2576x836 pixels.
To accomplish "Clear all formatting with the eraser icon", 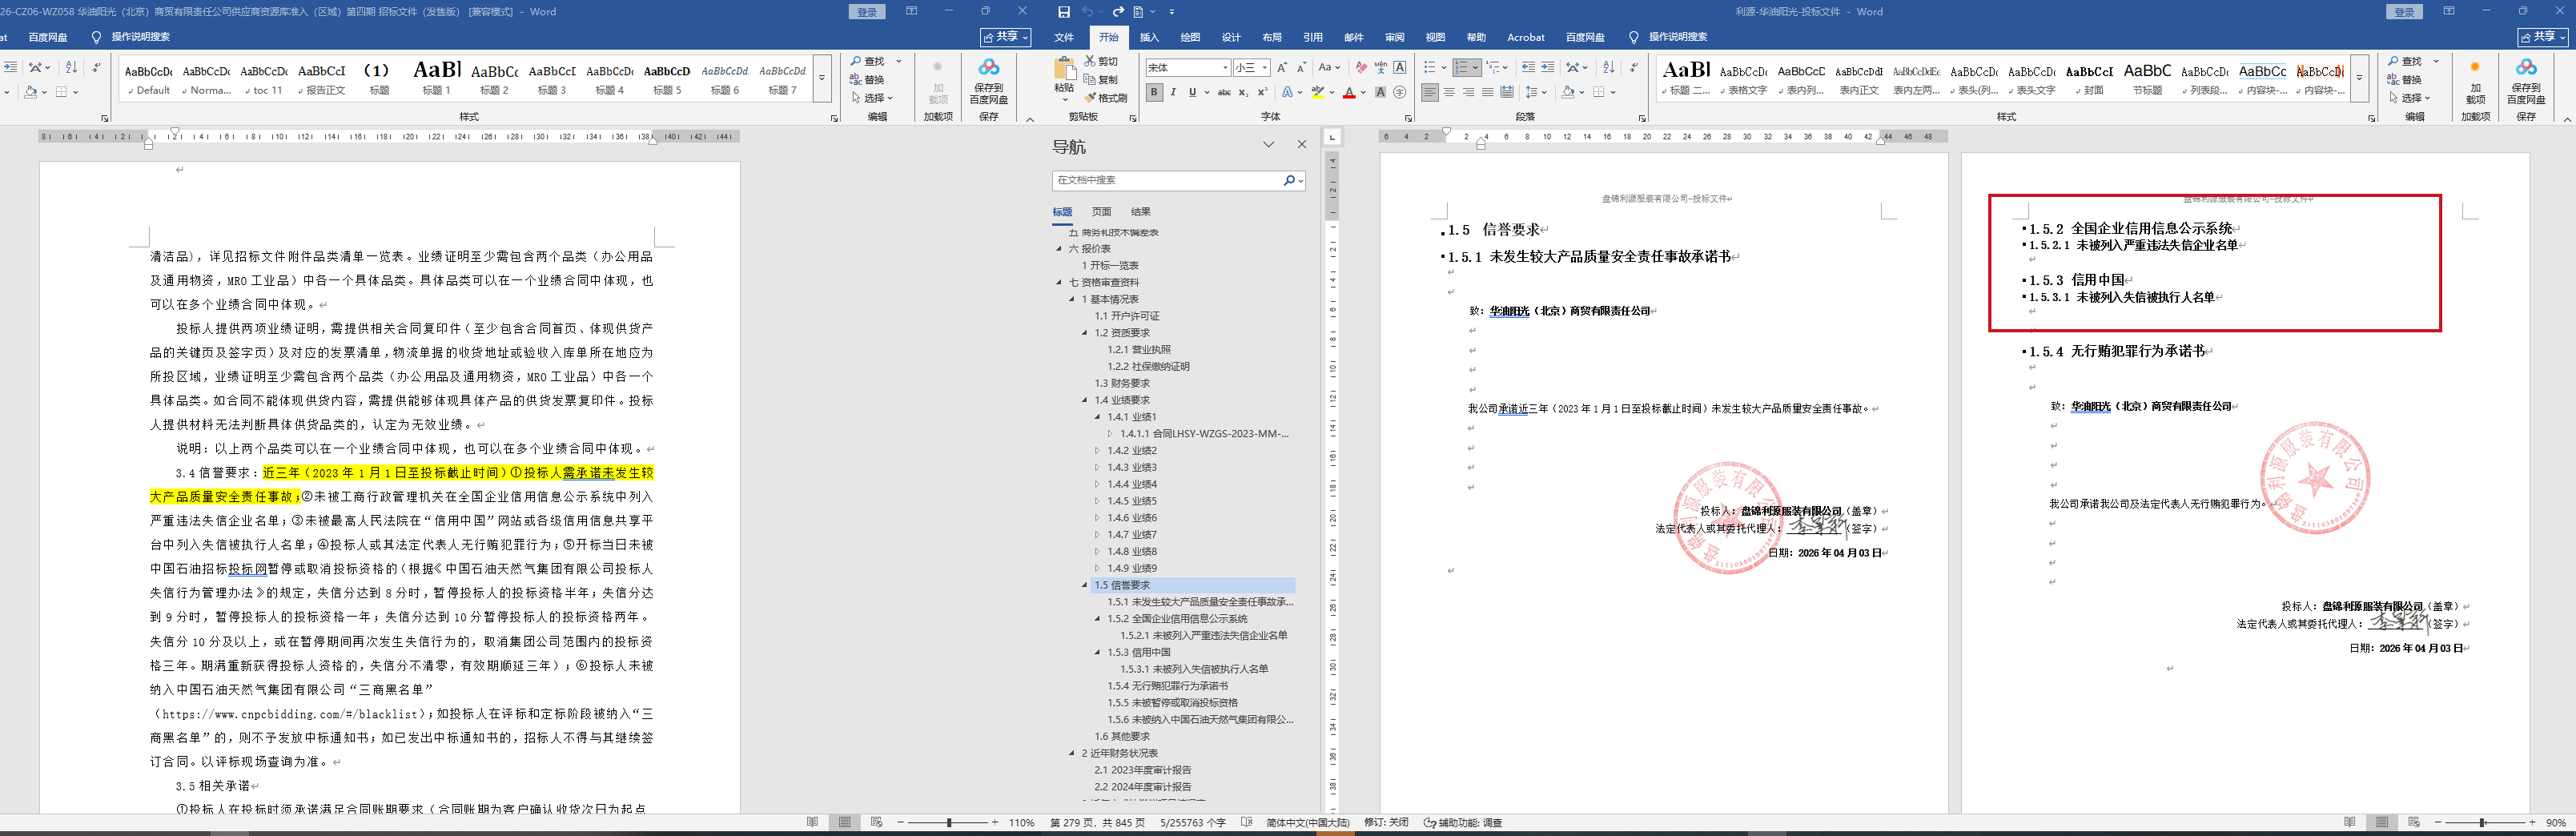I will 1361,67.
